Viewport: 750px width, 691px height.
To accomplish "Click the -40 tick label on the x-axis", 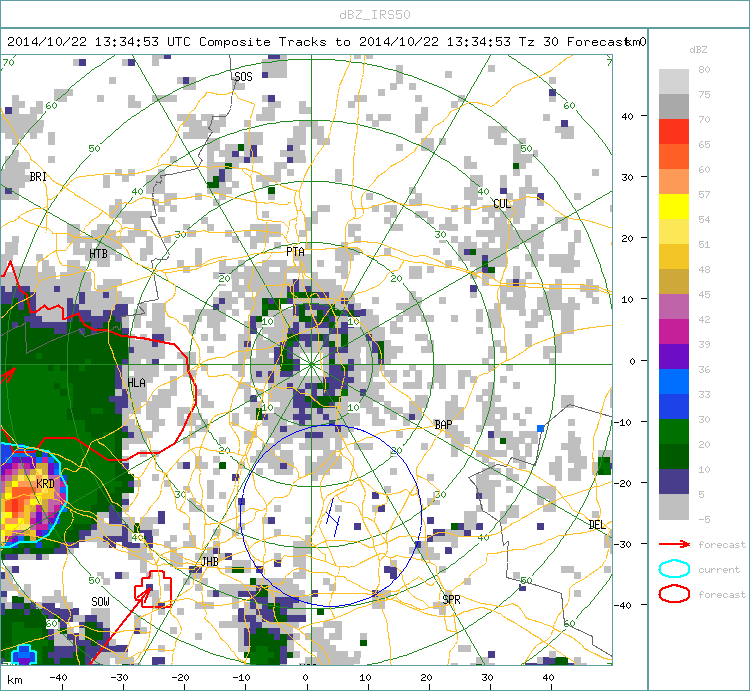I will (58, 678).
